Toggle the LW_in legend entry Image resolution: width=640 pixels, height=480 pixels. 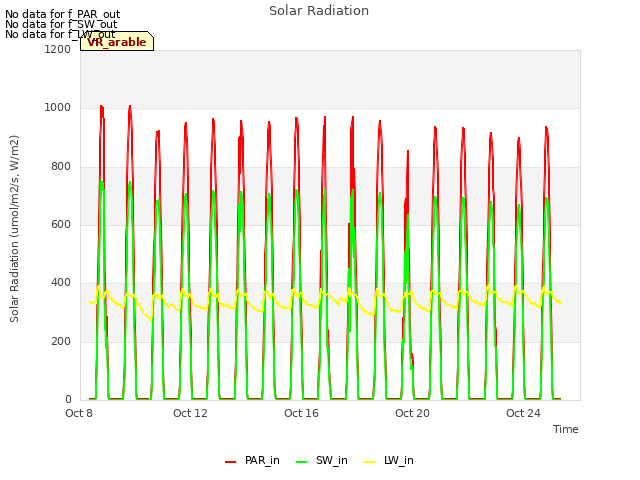tap(389, 460)
